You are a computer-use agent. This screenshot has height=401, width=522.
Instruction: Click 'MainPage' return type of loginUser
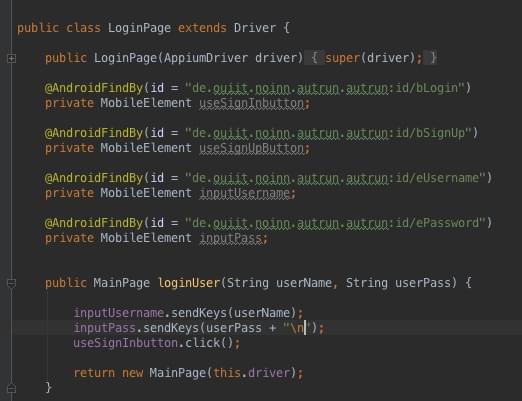121,283
